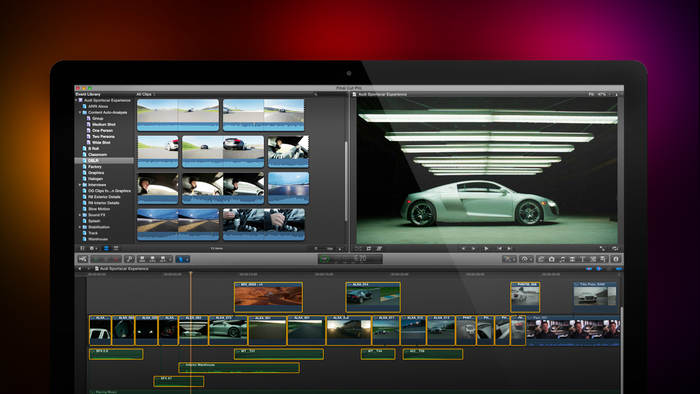Click the timecode display in the dashboard
Screen dimensions: 700x394
(x=350, y=259)
